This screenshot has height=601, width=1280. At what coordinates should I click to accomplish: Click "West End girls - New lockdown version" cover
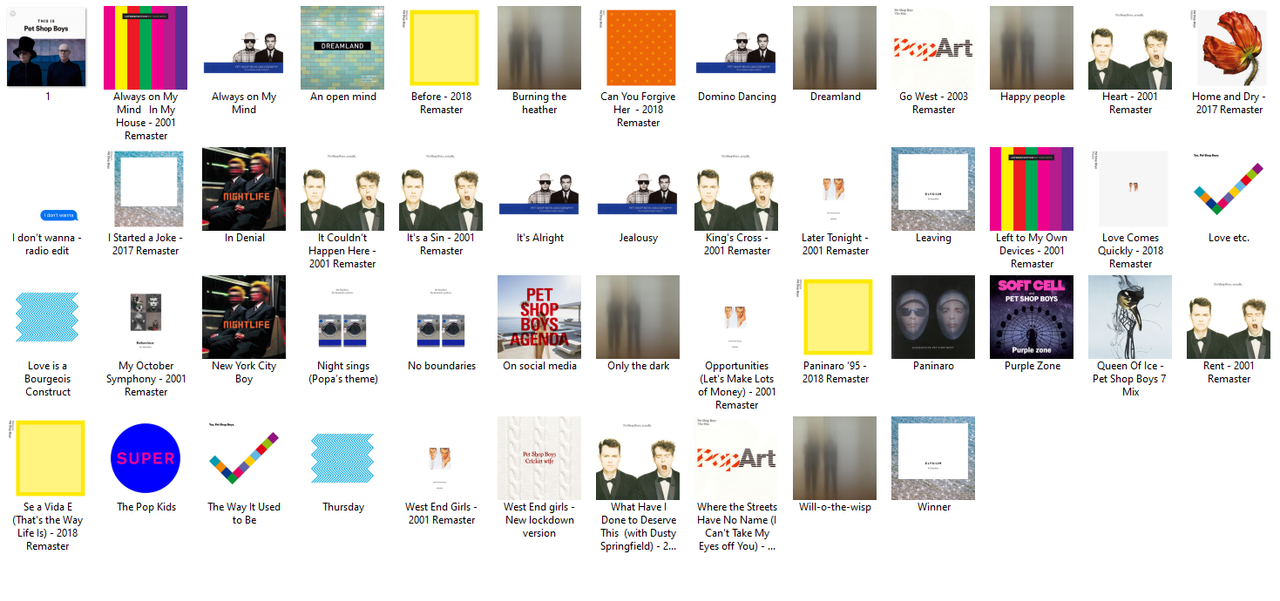click(540, 458)
